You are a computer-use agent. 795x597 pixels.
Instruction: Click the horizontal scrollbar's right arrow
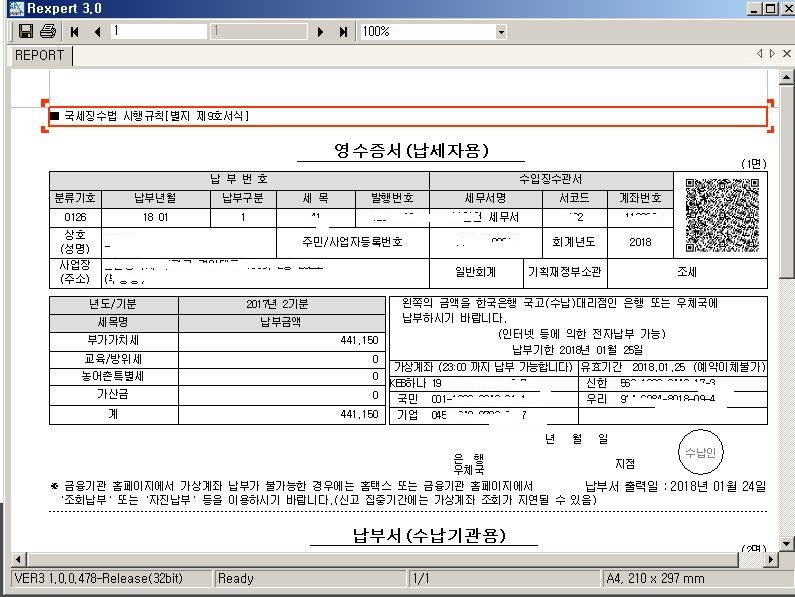(771, 557)
